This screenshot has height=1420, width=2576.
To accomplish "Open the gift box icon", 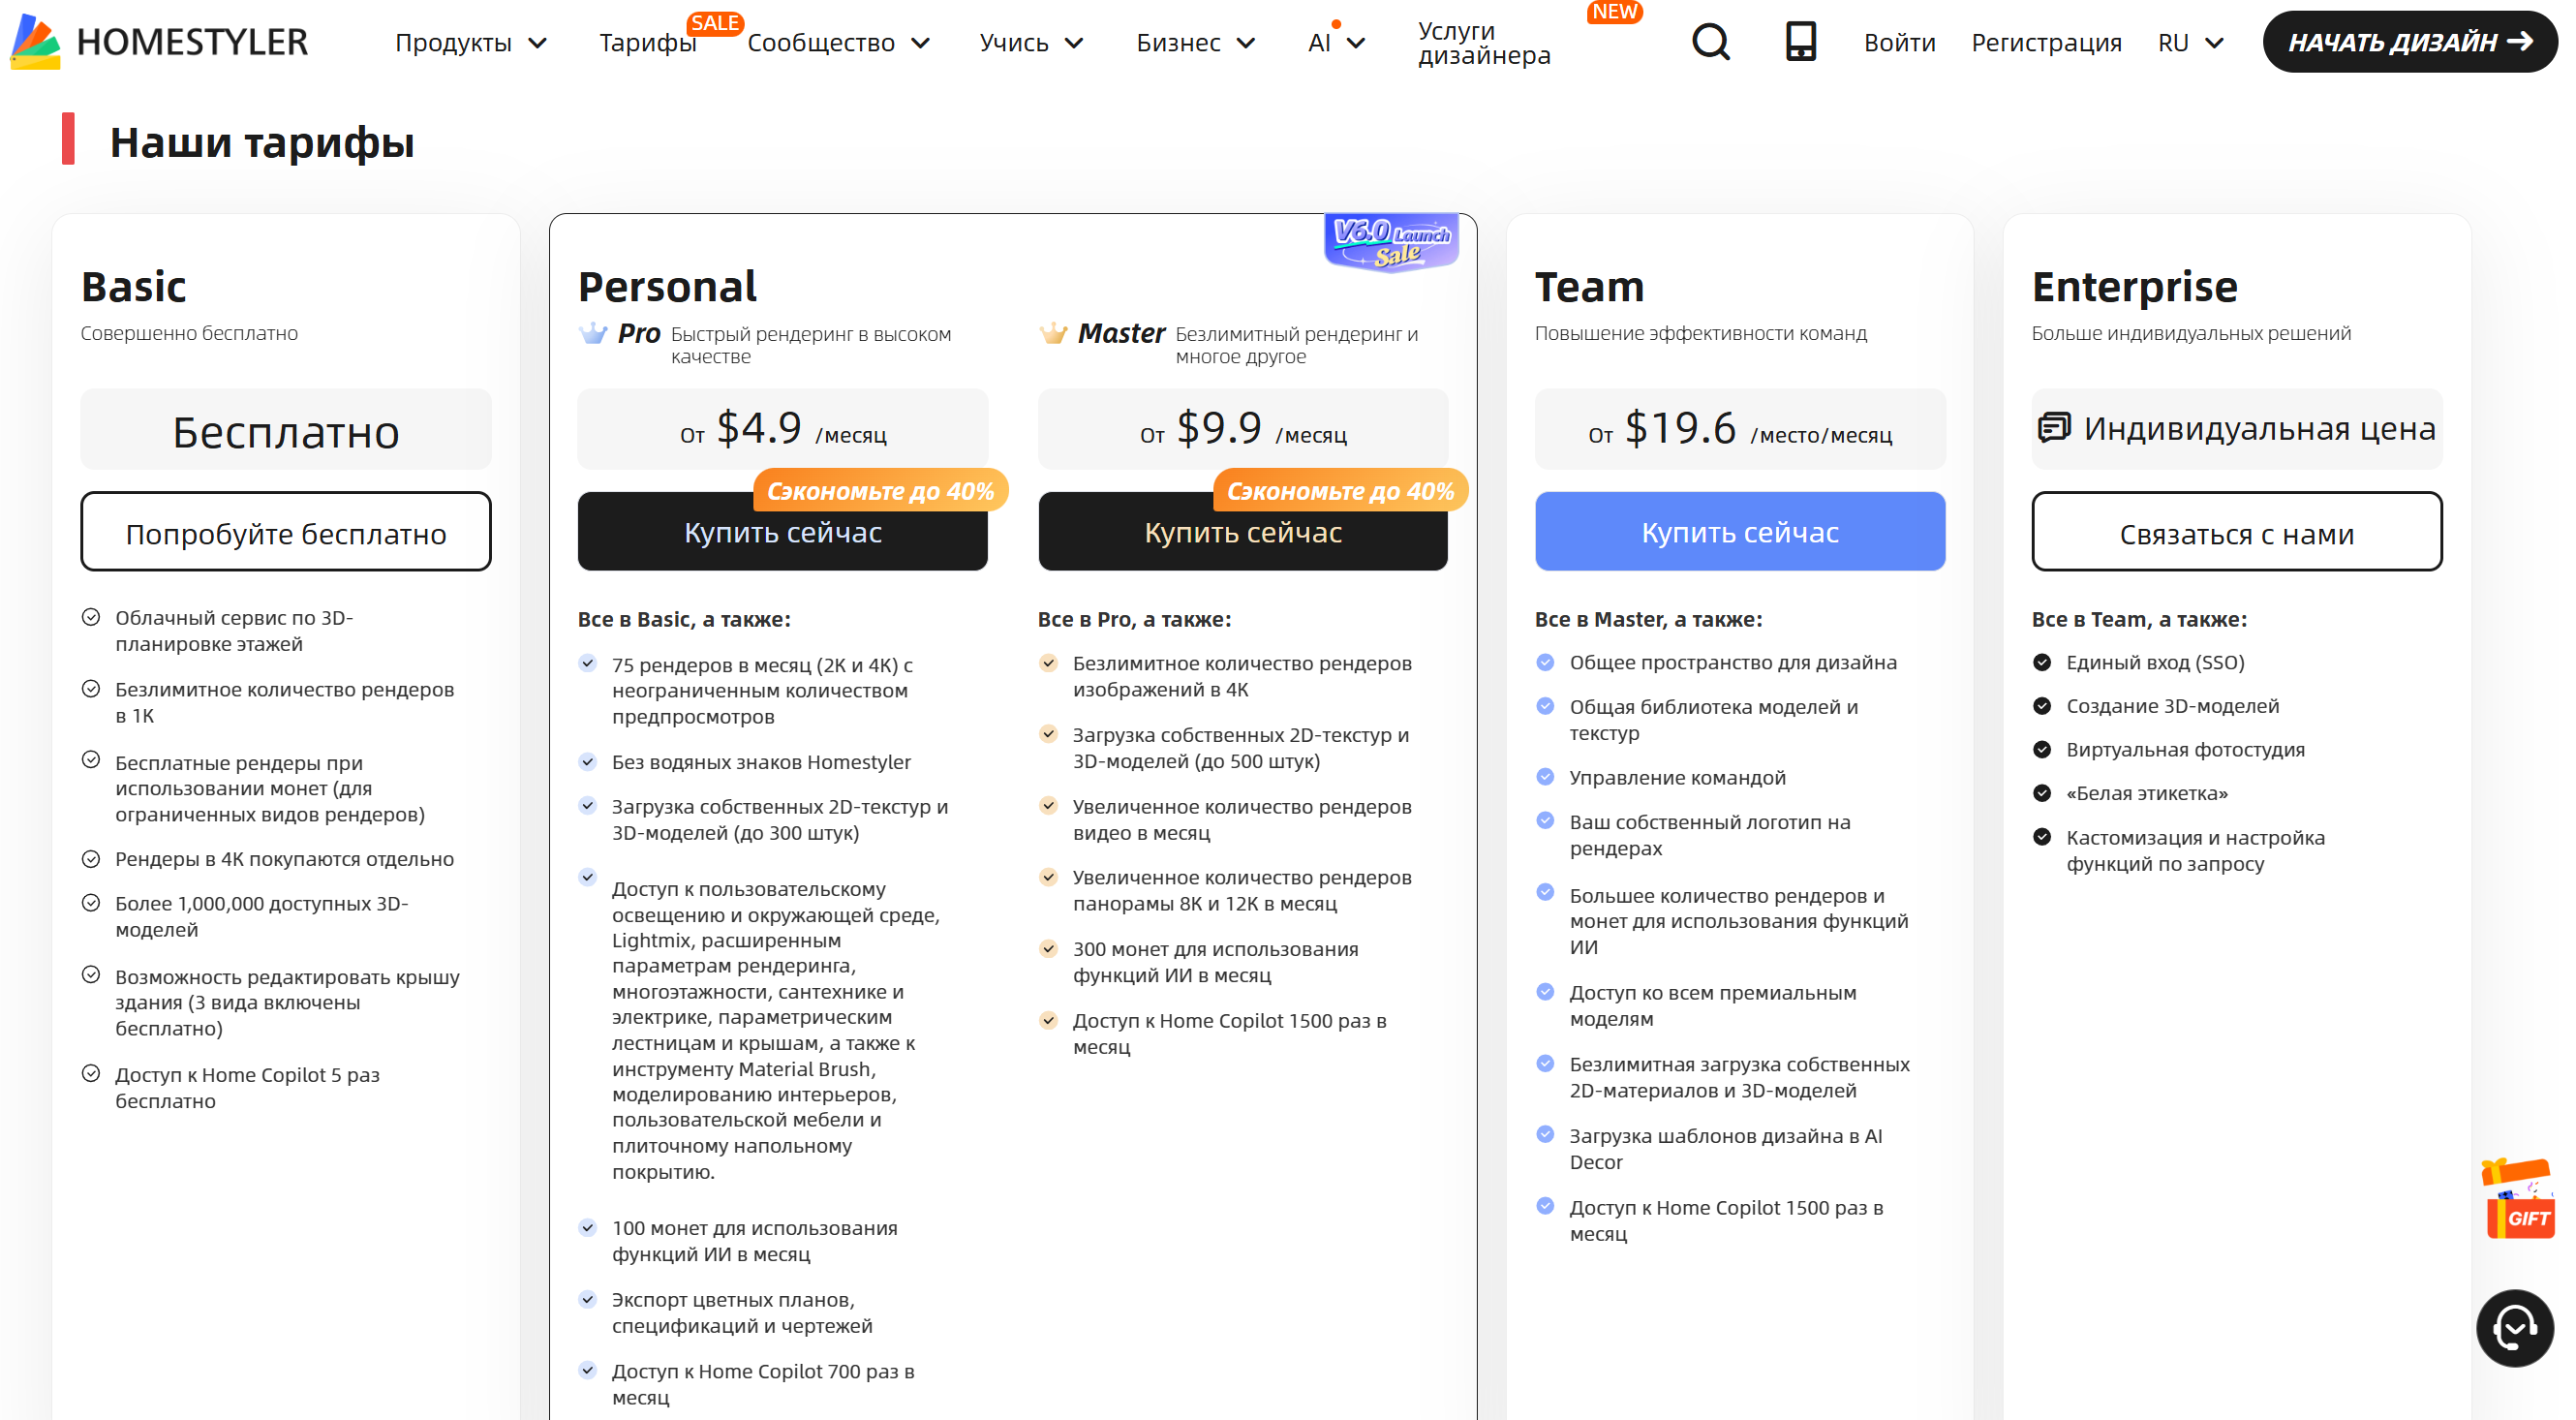I will [2518, 1200].
